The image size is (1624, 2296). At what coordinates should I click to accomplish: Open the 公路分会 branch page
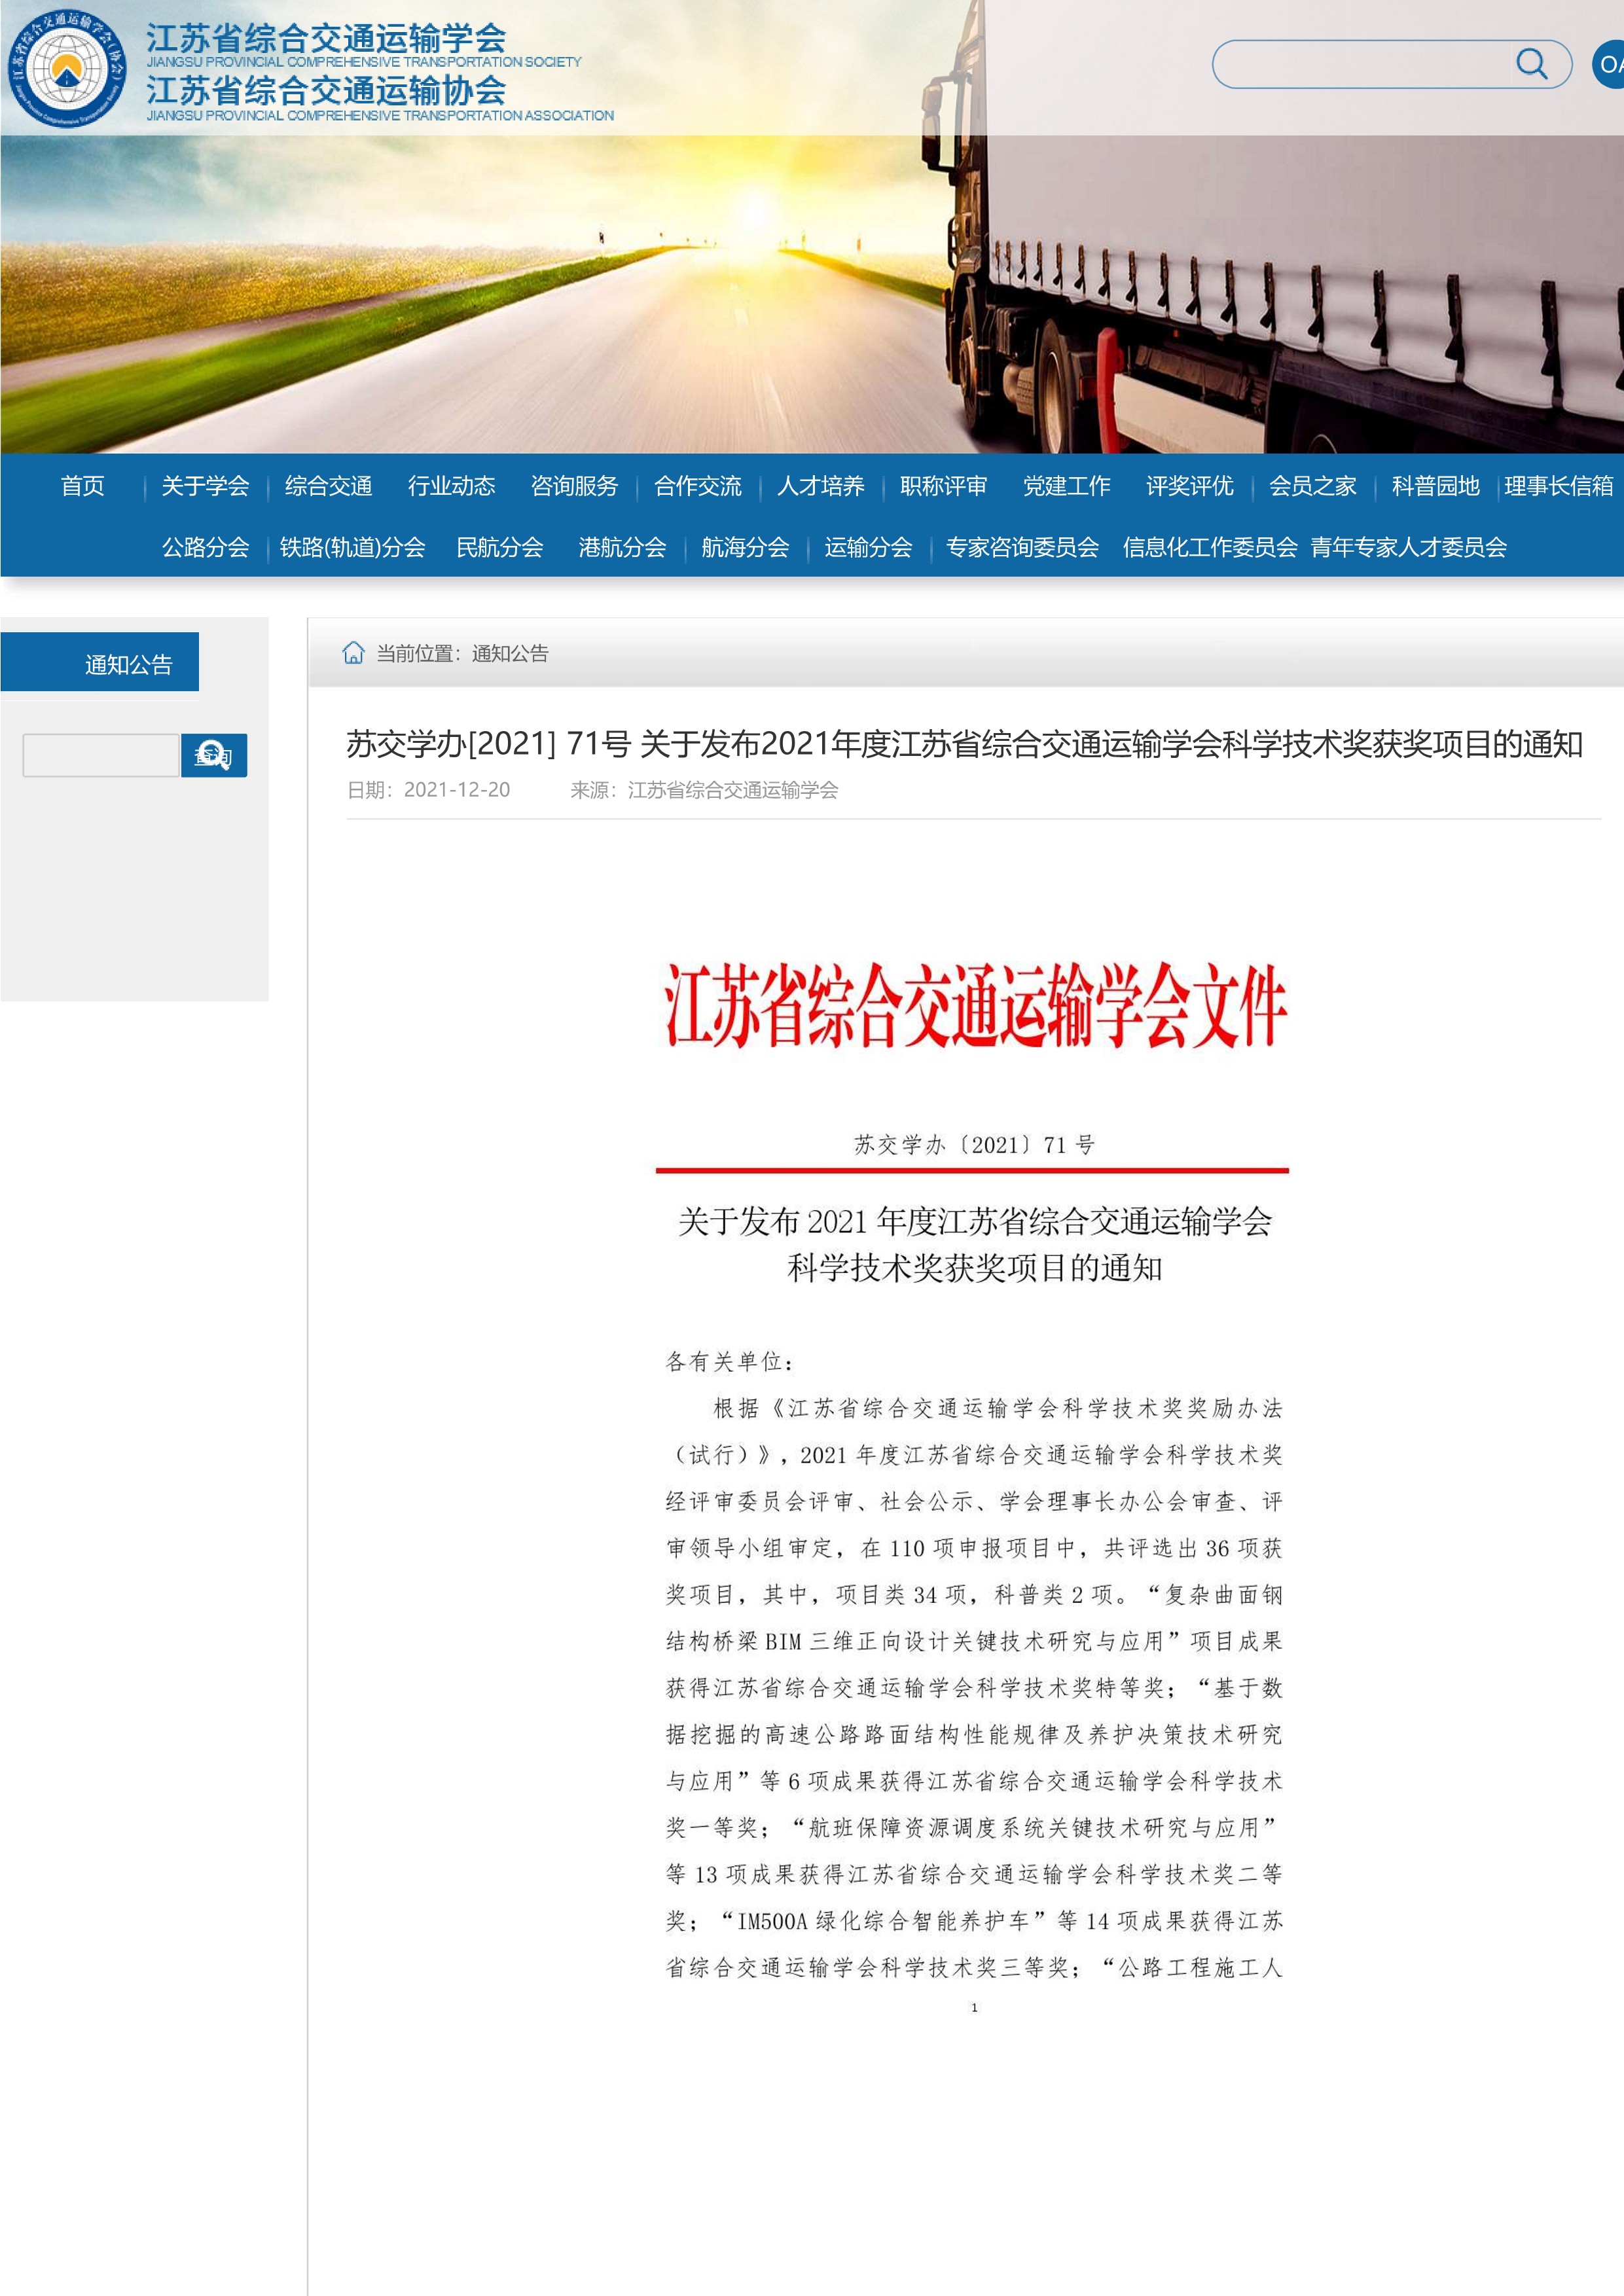click(205, 547)
